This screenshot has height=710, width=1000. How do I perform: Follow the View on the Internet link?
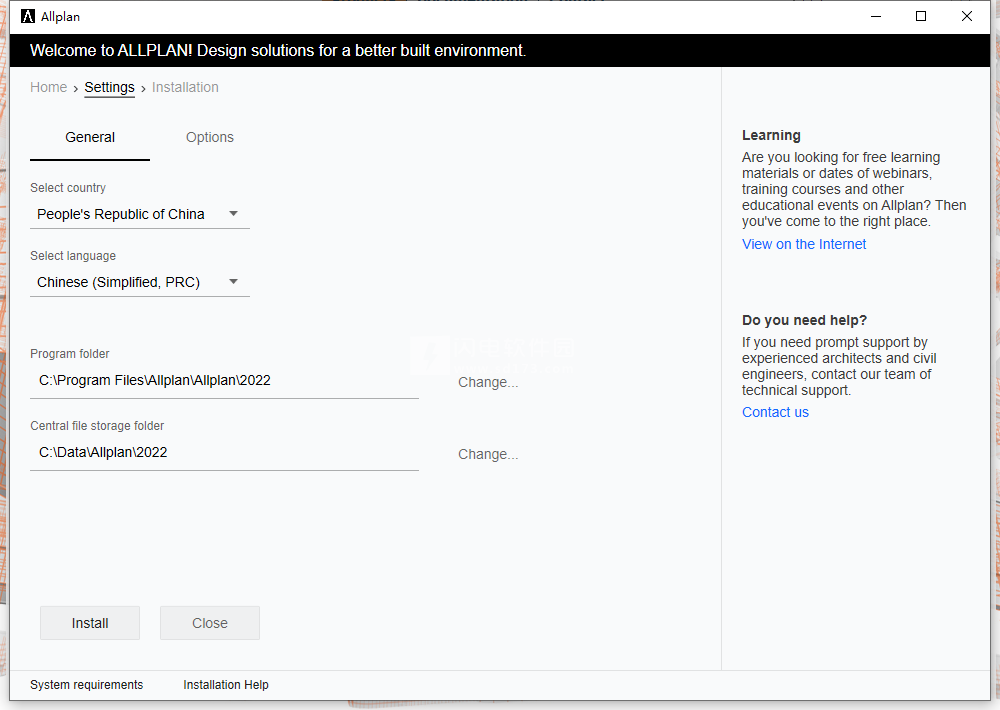click(x=804, y=244)
